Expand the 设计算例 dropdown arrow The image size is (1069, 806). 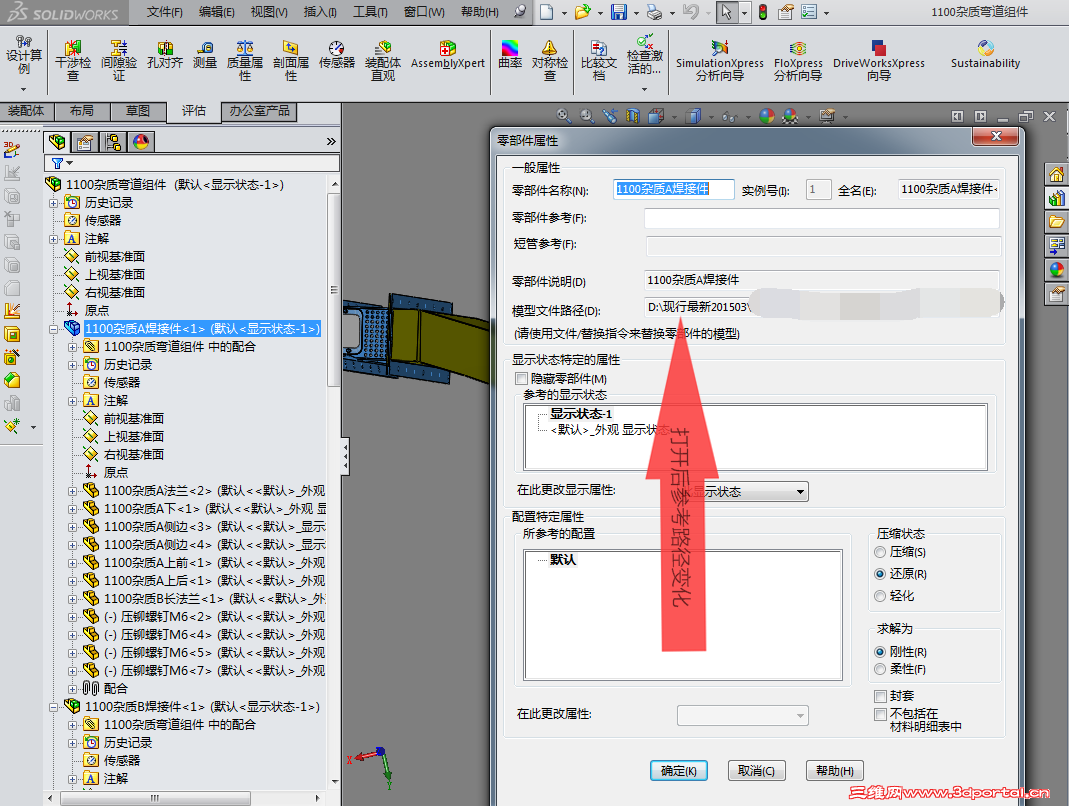pyautogui.click(x=23, y=89)
